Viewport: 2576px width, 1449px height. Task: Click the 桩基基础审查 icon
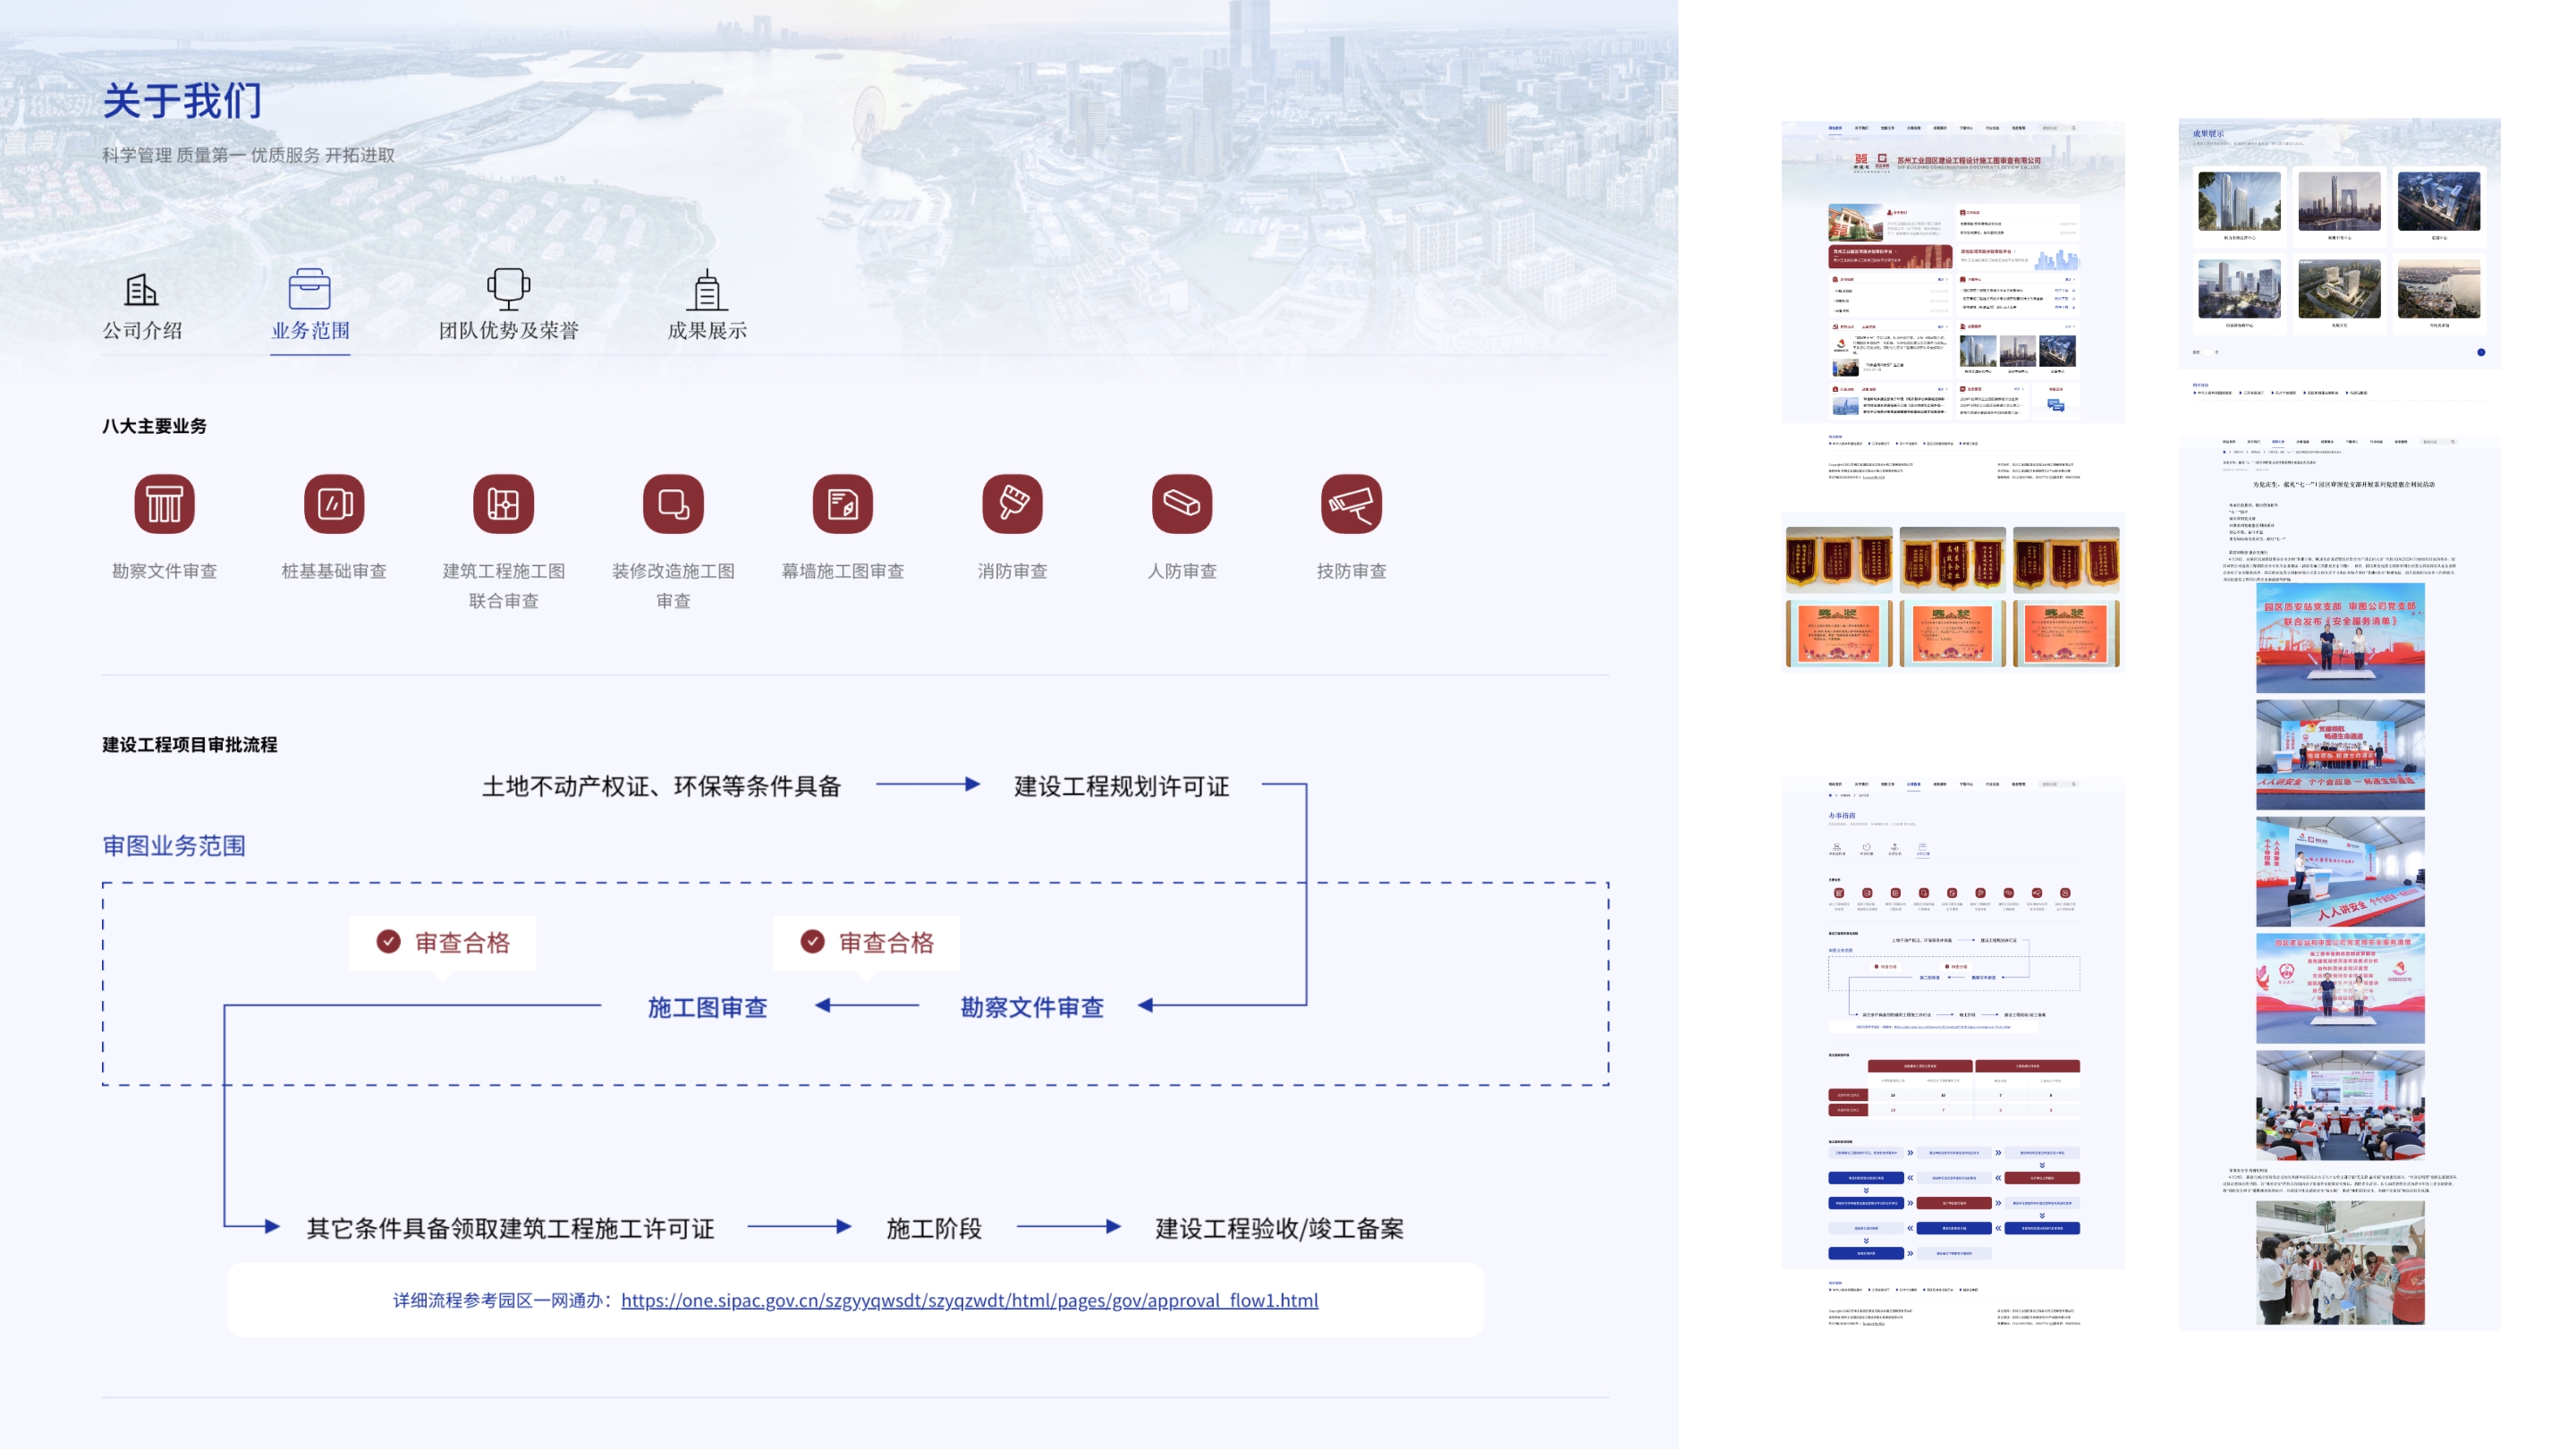tap(334, 504)
